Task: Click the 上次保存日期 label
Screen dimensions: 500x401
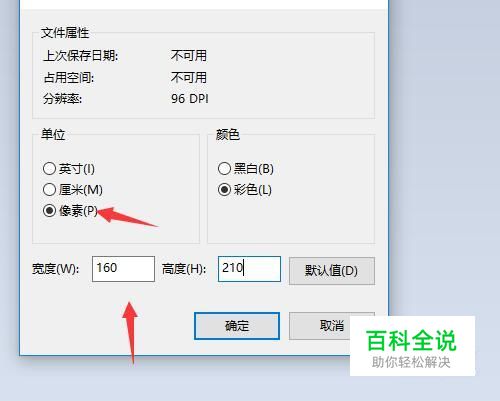Action: pos(81,56)
